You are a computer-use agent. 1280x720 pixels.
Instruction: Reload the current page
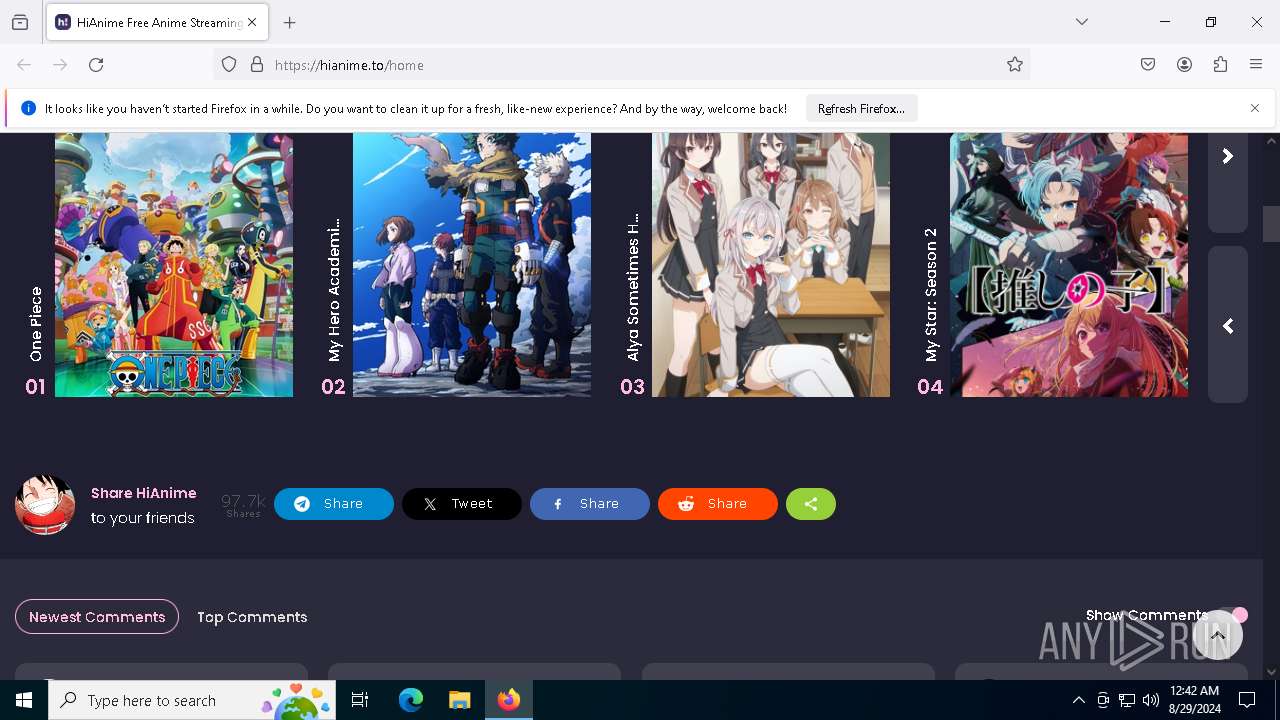[96, 65]
